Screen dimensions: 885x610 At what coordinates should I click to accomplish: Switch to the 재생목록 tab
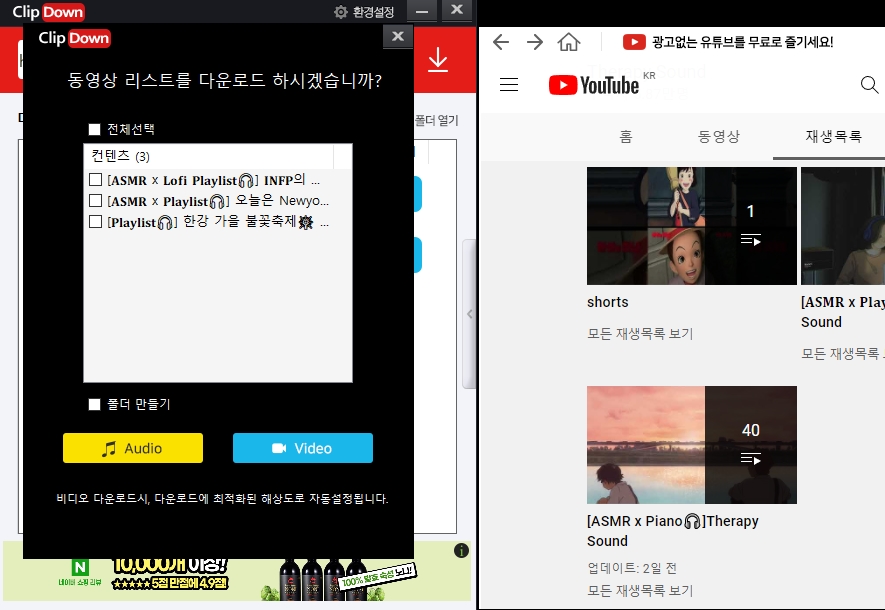tap(833, 136)
